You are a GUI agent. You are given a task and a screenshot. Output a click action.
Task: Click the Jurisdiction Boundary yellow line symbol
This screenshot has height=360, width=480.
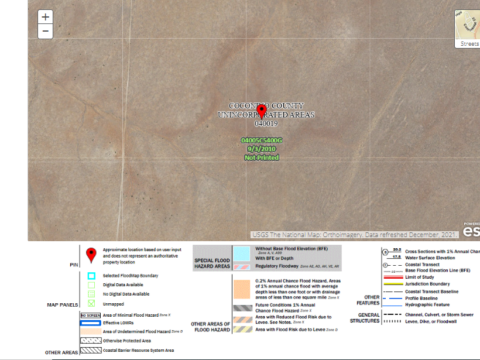click(393, 284)
